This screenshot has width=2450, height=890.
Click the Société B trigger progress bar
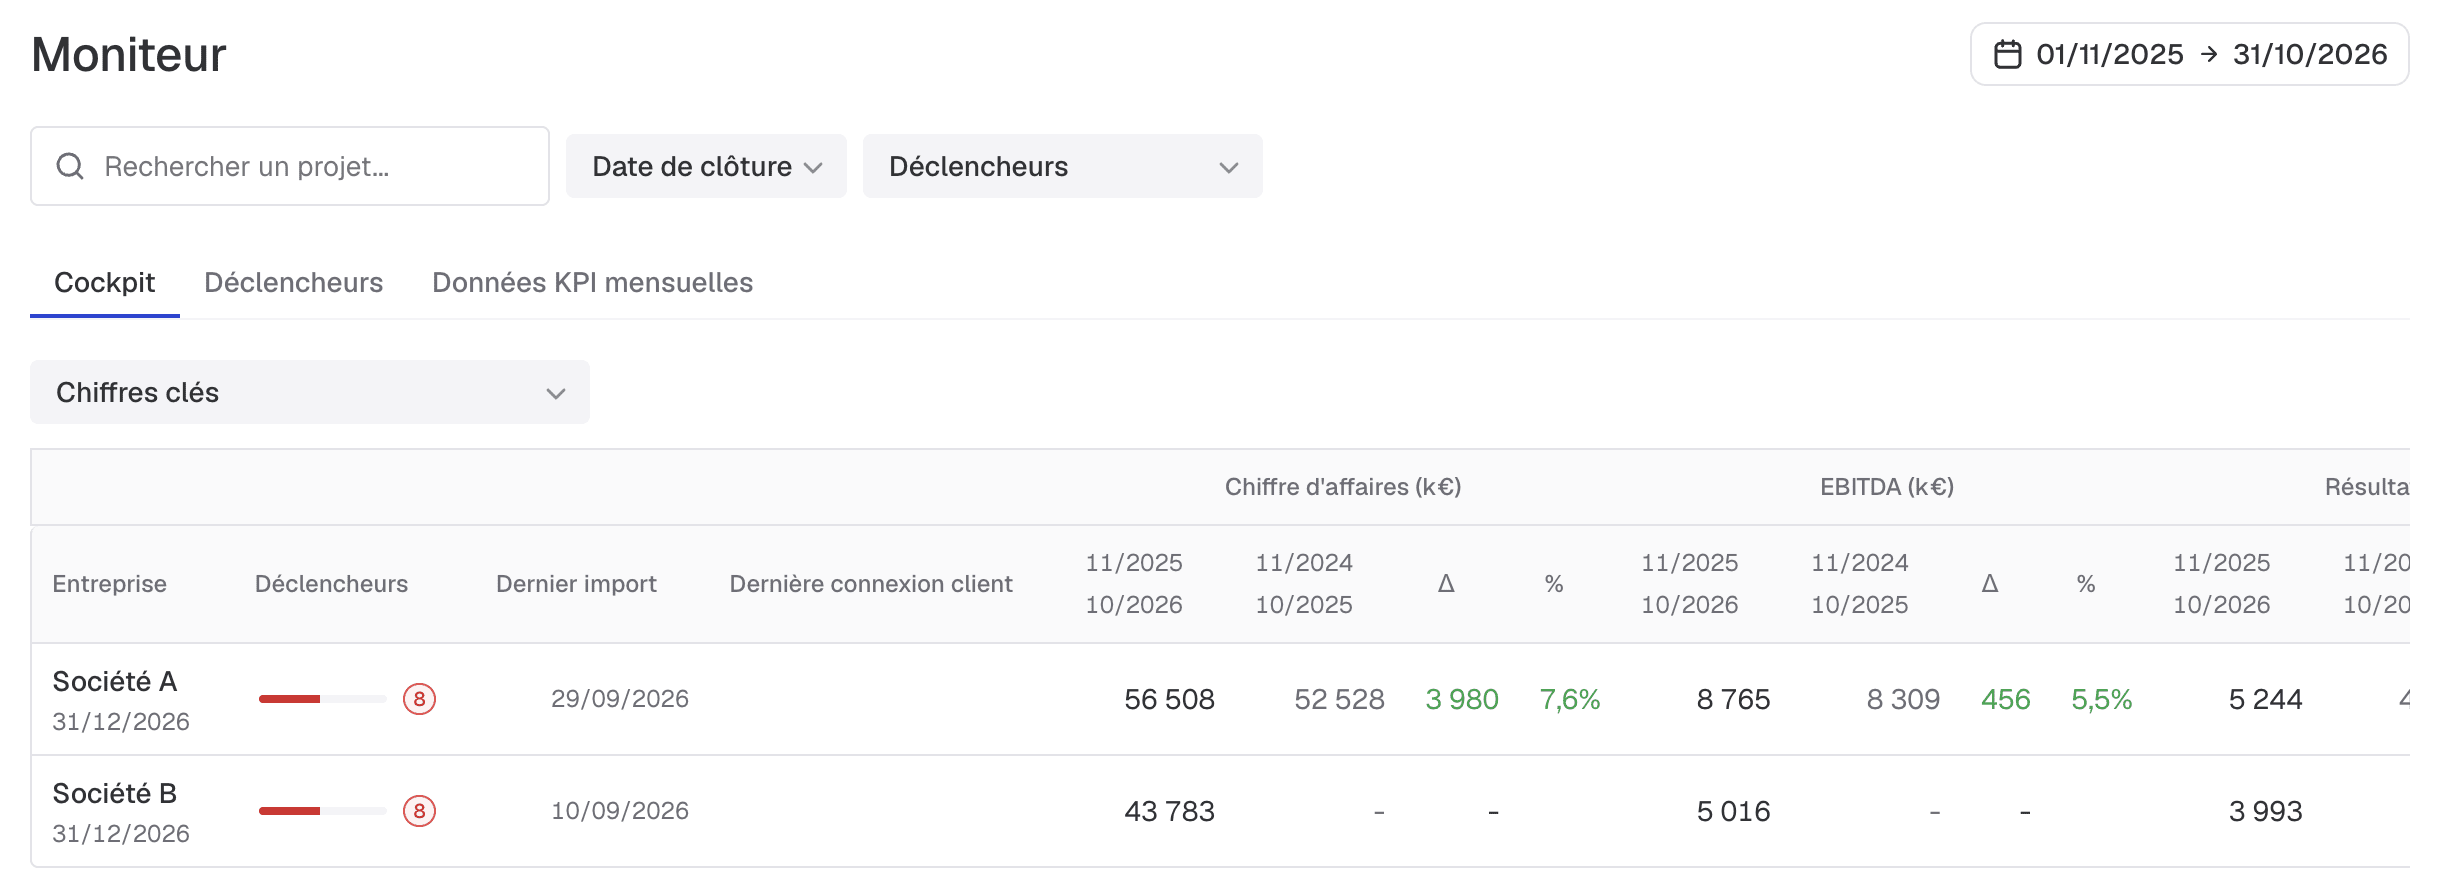[322, 811]
